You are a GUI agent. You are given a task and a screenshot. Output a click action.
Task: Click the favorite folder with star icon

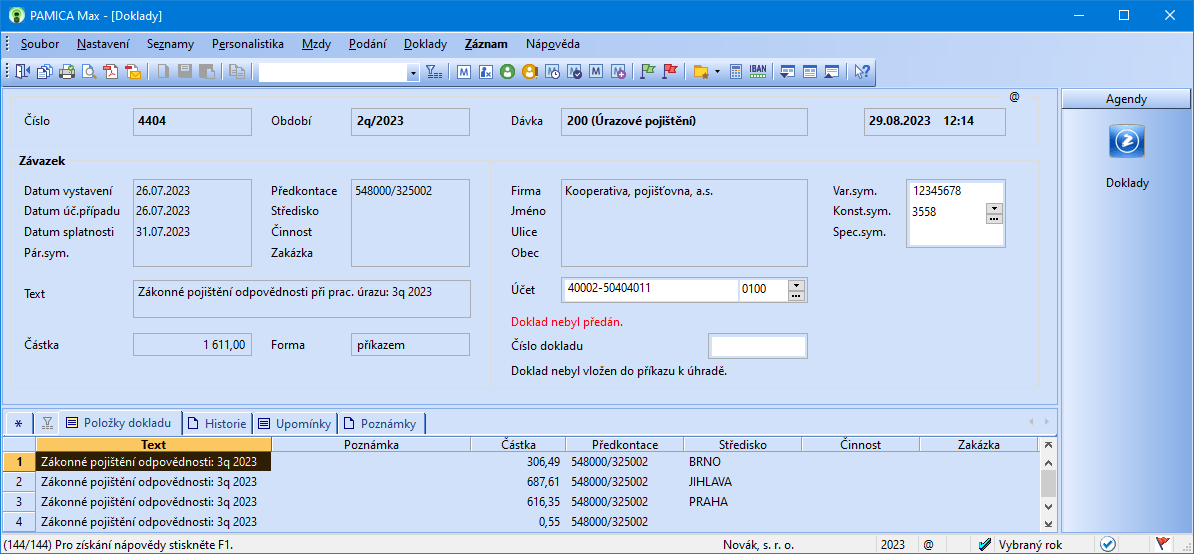(701, 72)
